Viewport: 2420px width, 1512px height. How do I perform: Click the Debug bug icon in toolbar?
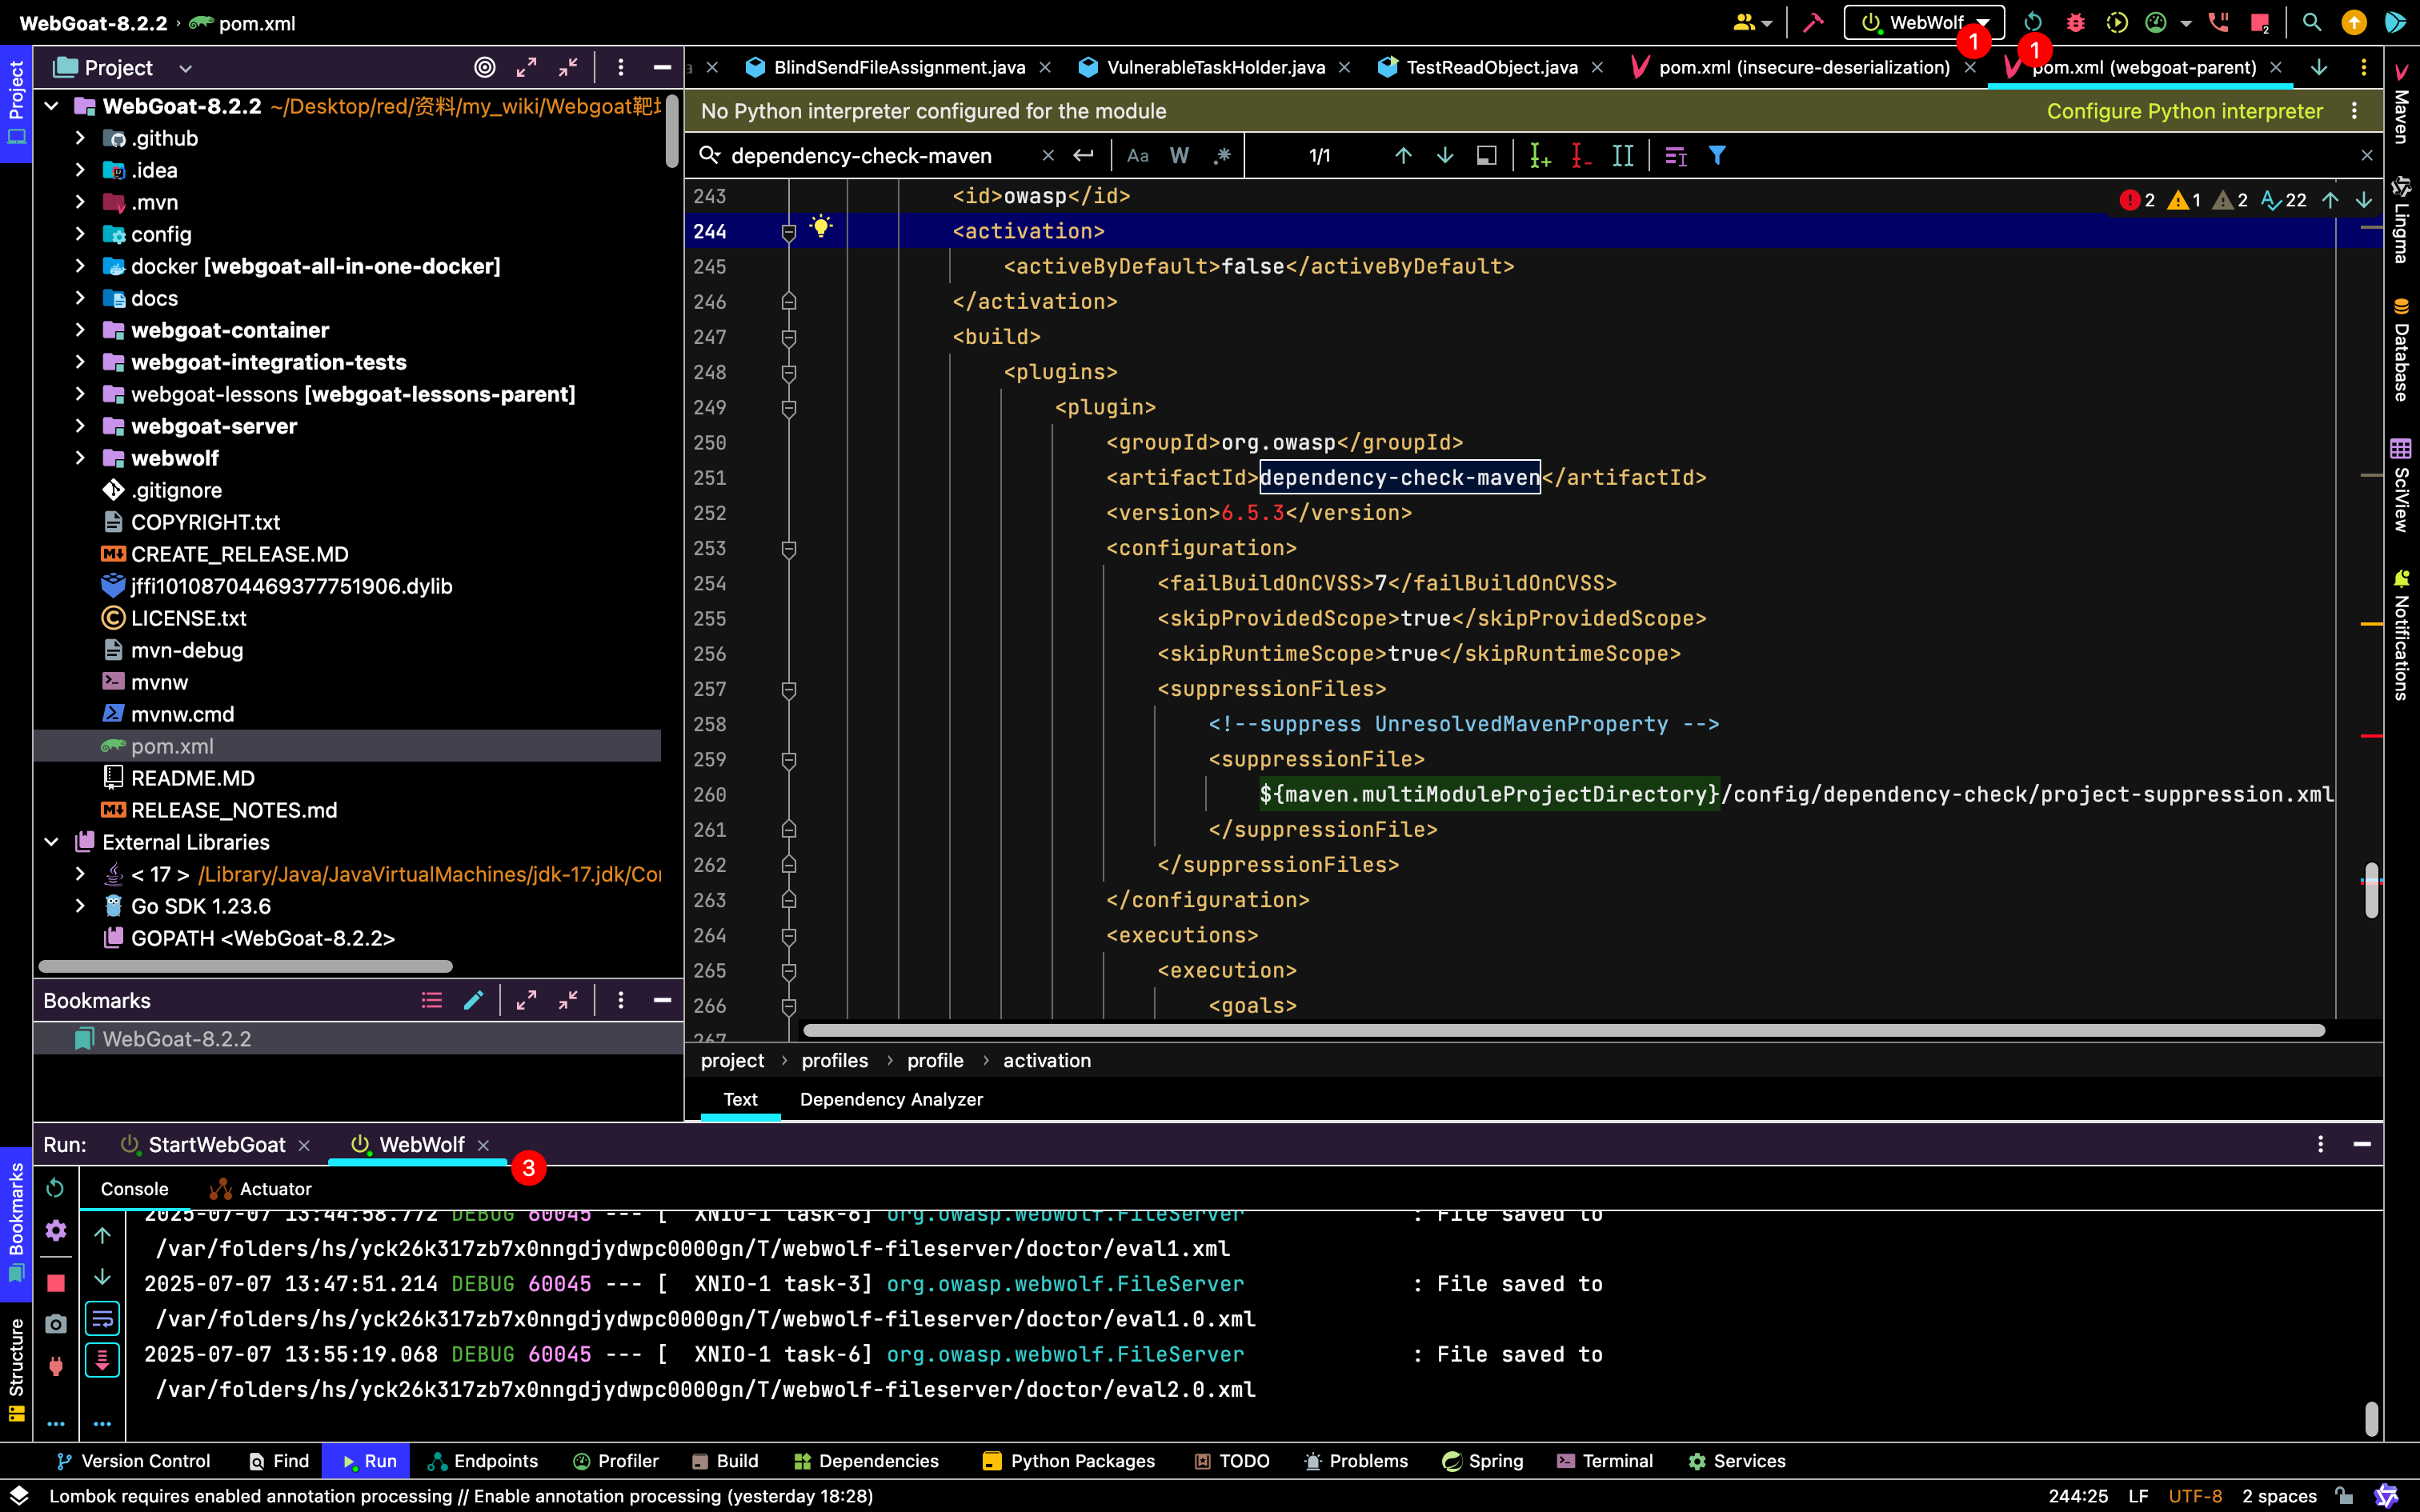[2075, 22]
